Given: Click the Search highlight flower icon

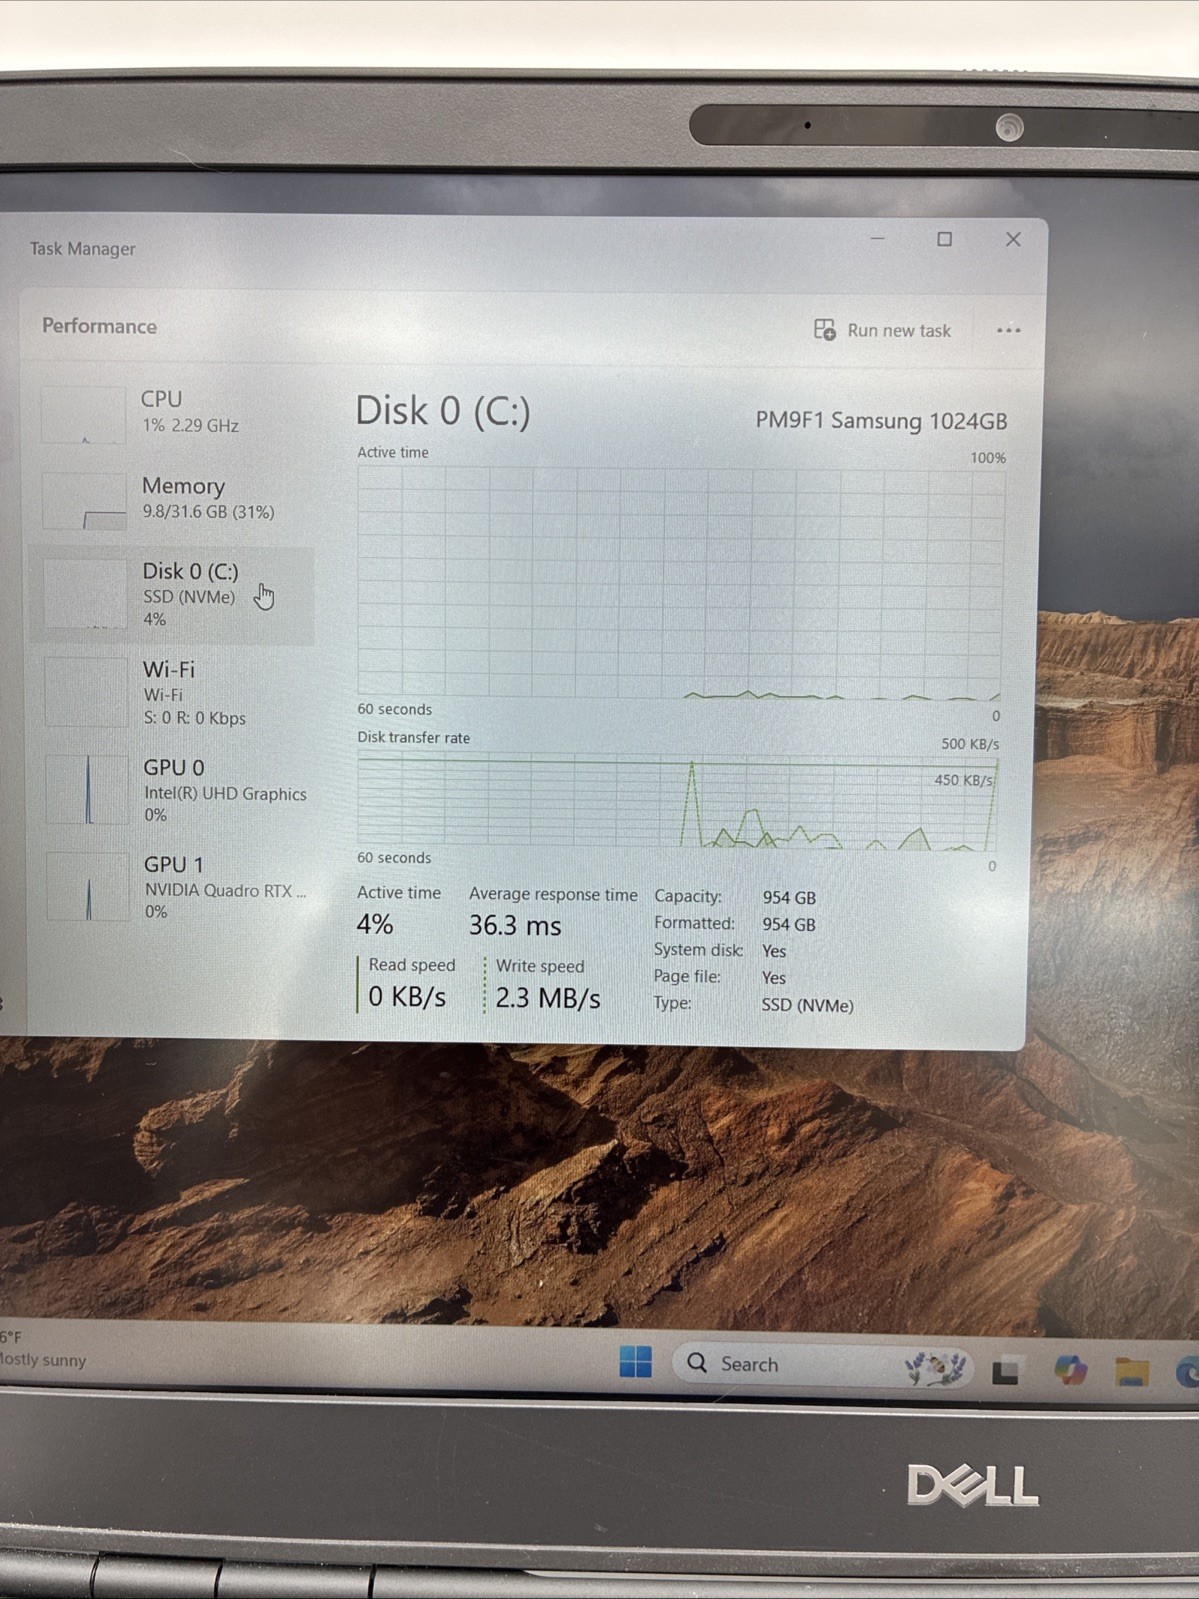Looking at the screenshot, I should coord(935,1367).
